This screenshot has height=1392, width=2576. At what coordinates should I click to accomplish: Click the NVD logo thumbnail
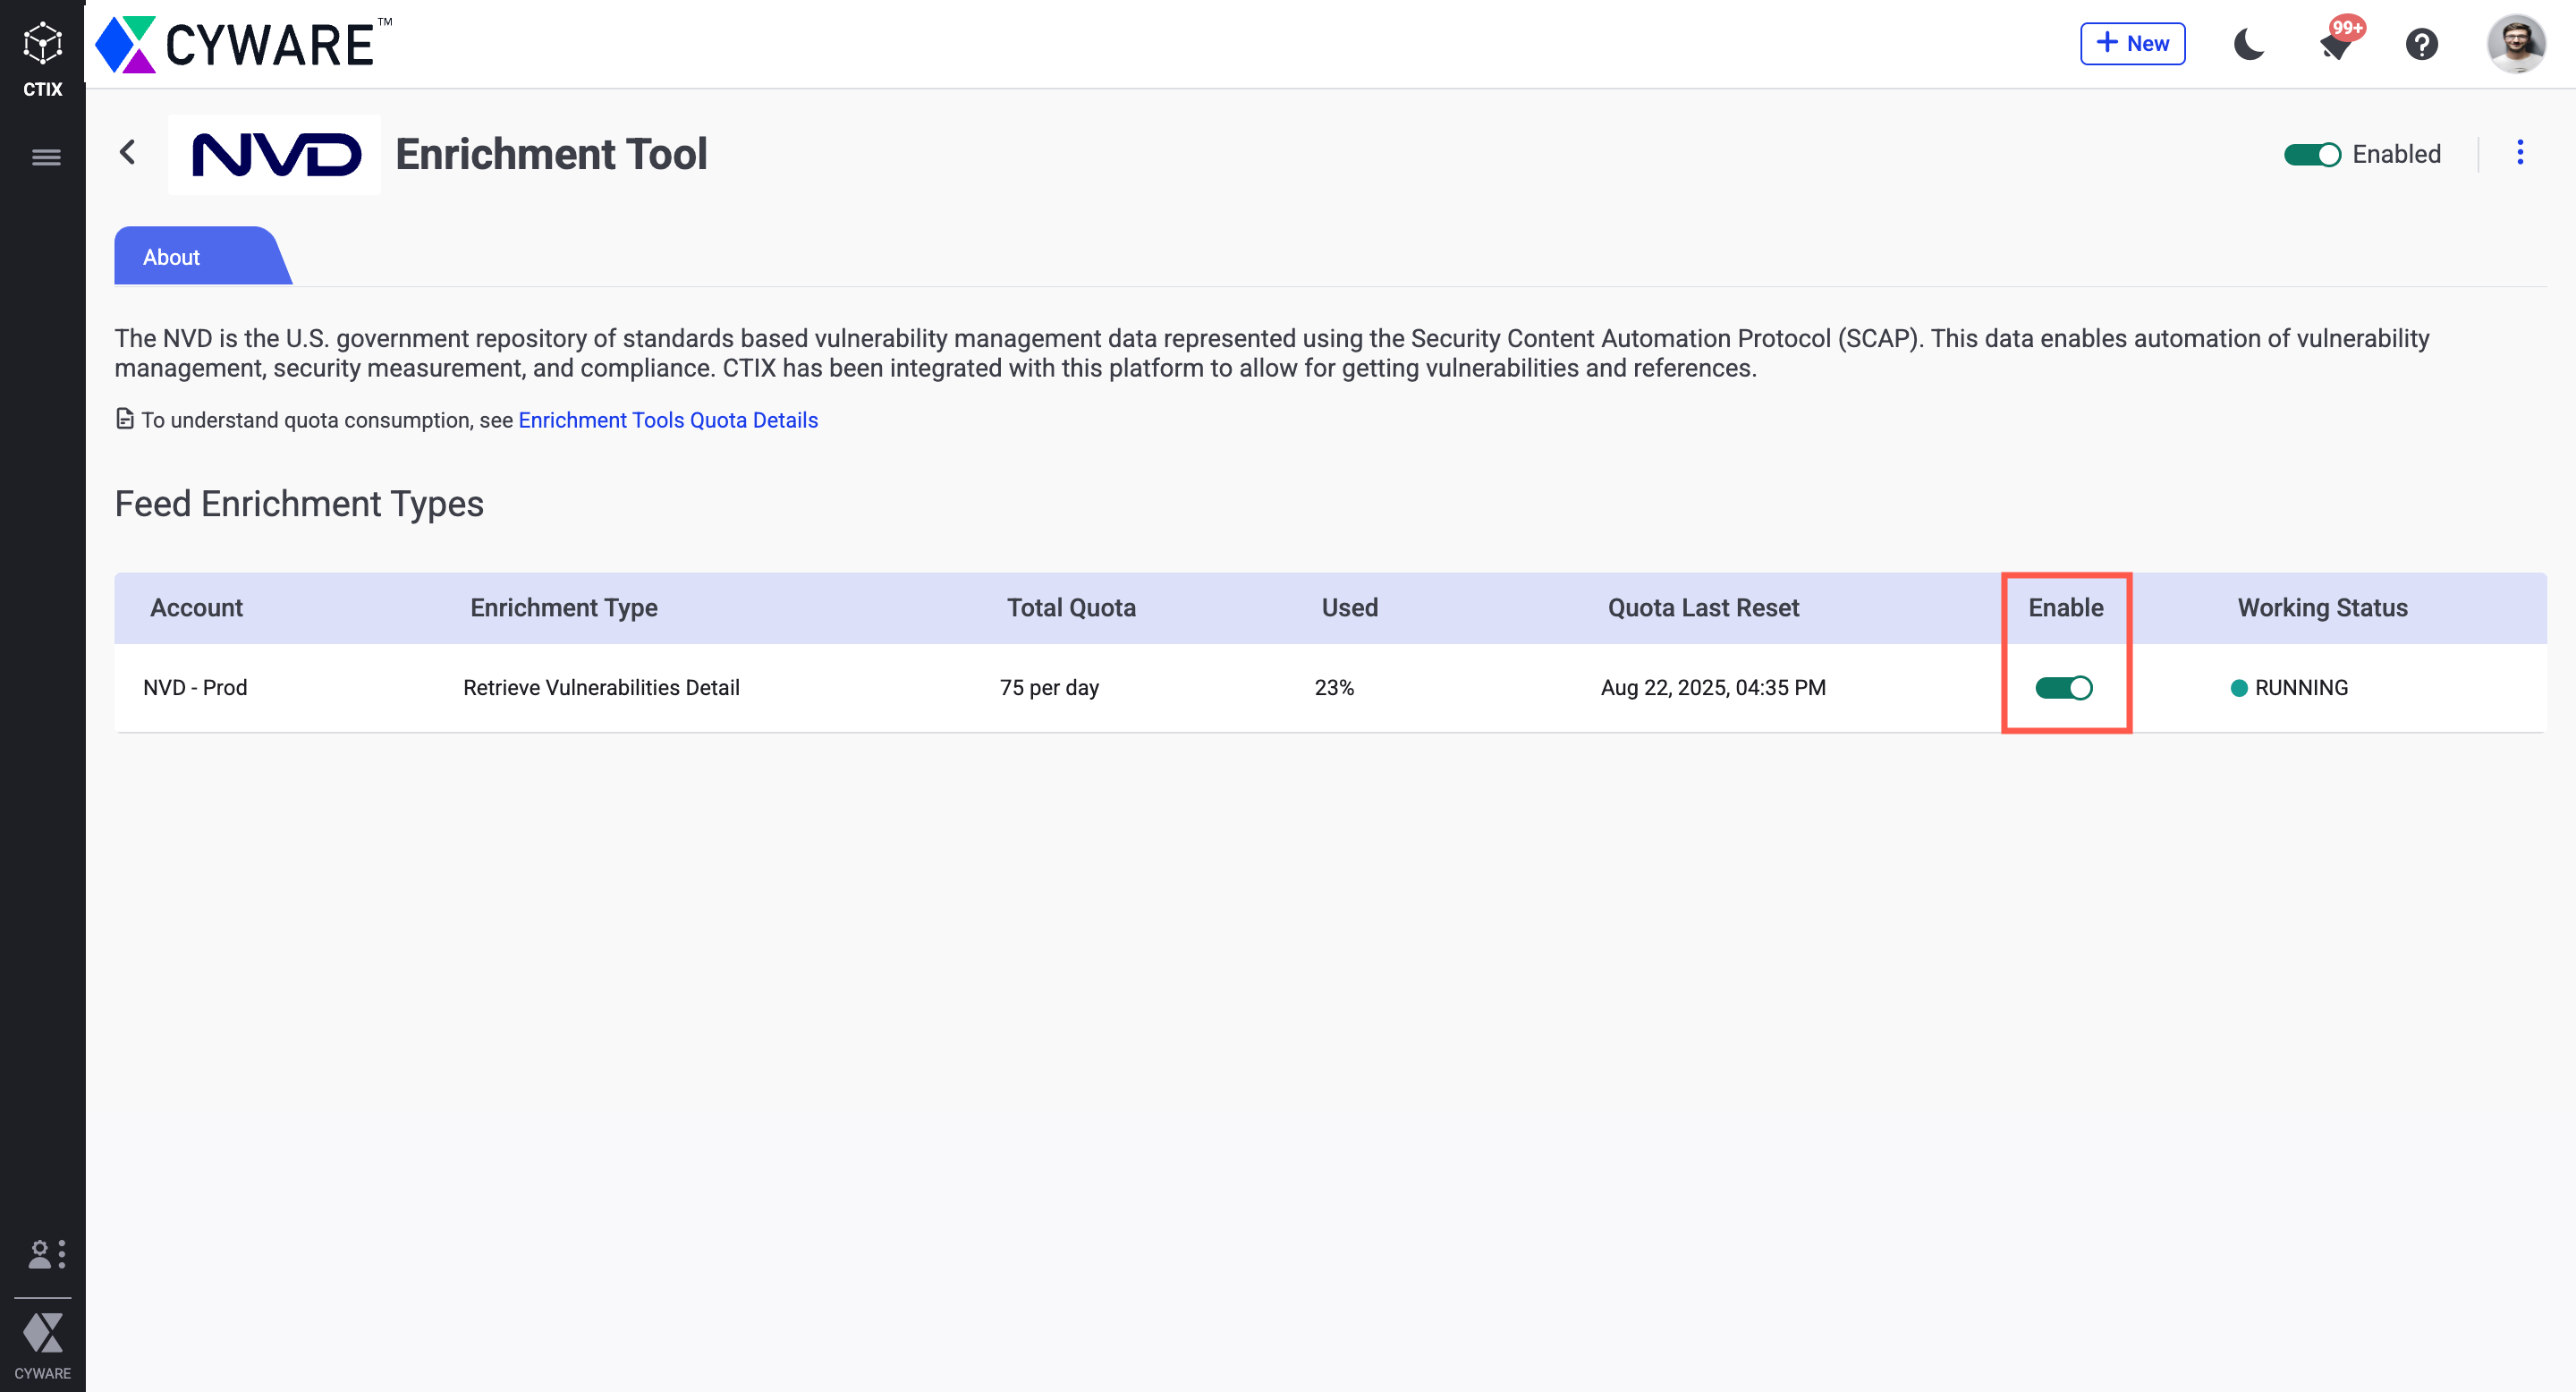click(275, 154)
